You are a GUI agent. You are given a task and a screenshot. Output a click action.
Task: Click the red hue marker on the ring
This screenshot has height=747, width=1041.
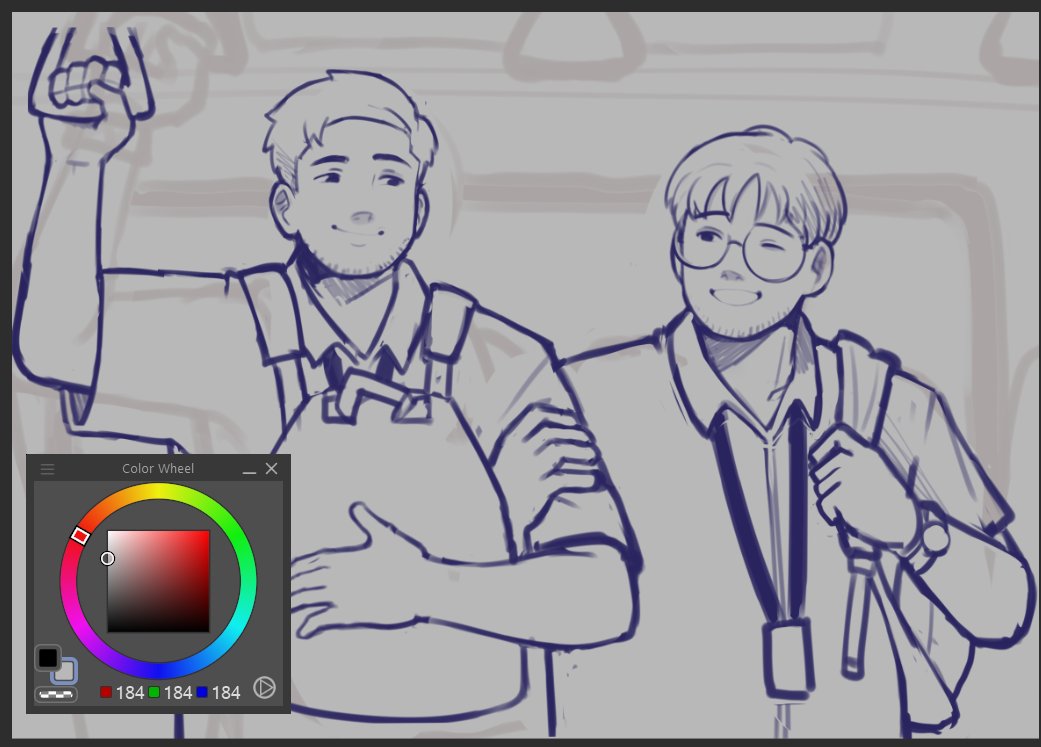(80, 535)
